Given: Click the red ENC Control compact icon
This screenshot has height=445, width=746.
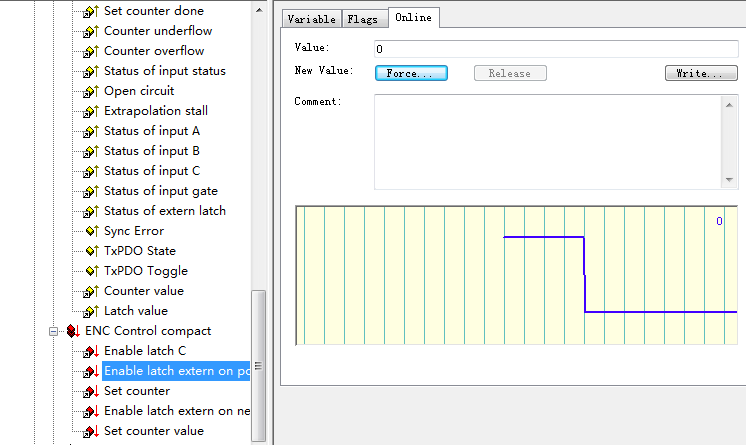Looking at the screenshot, I should 73,331.
